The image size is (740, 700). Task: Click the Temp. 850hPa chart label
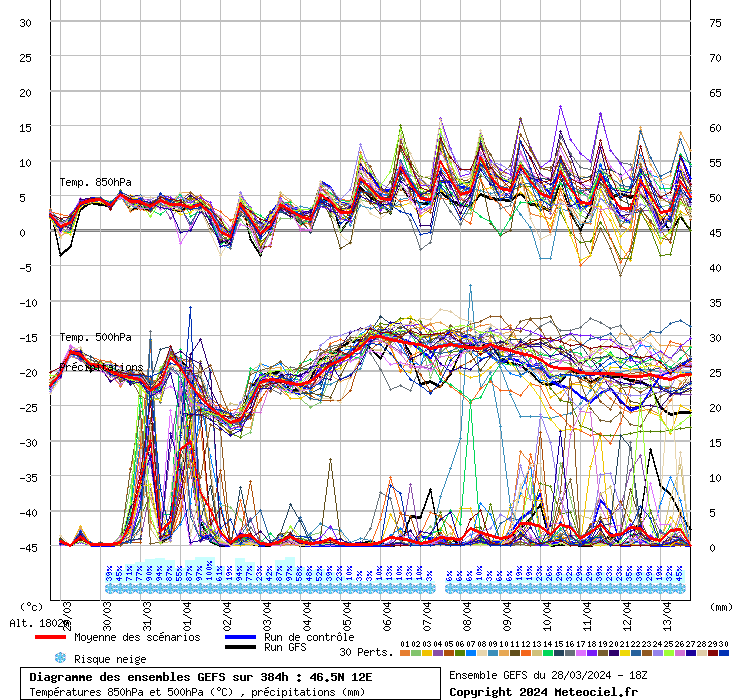tap(95, 182)
